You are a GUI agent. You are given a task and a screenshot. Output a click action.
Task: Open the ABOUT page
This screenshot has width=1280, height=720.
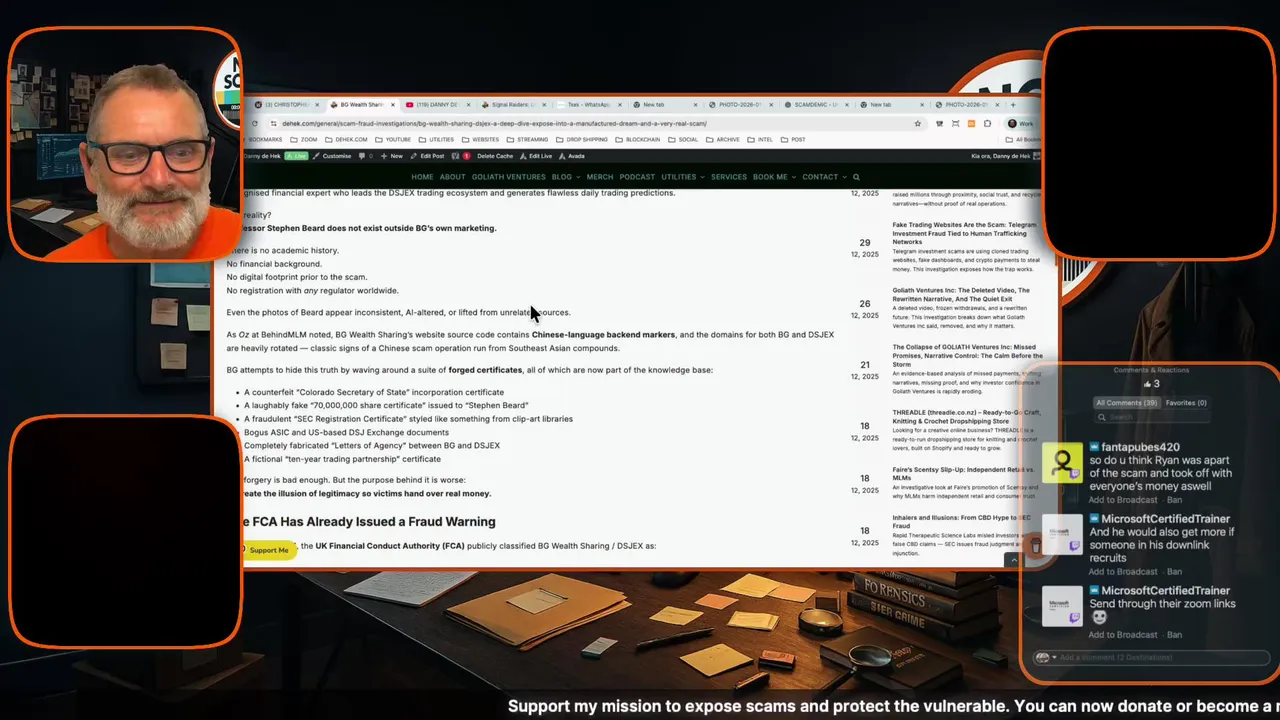(x=453, y=177)
